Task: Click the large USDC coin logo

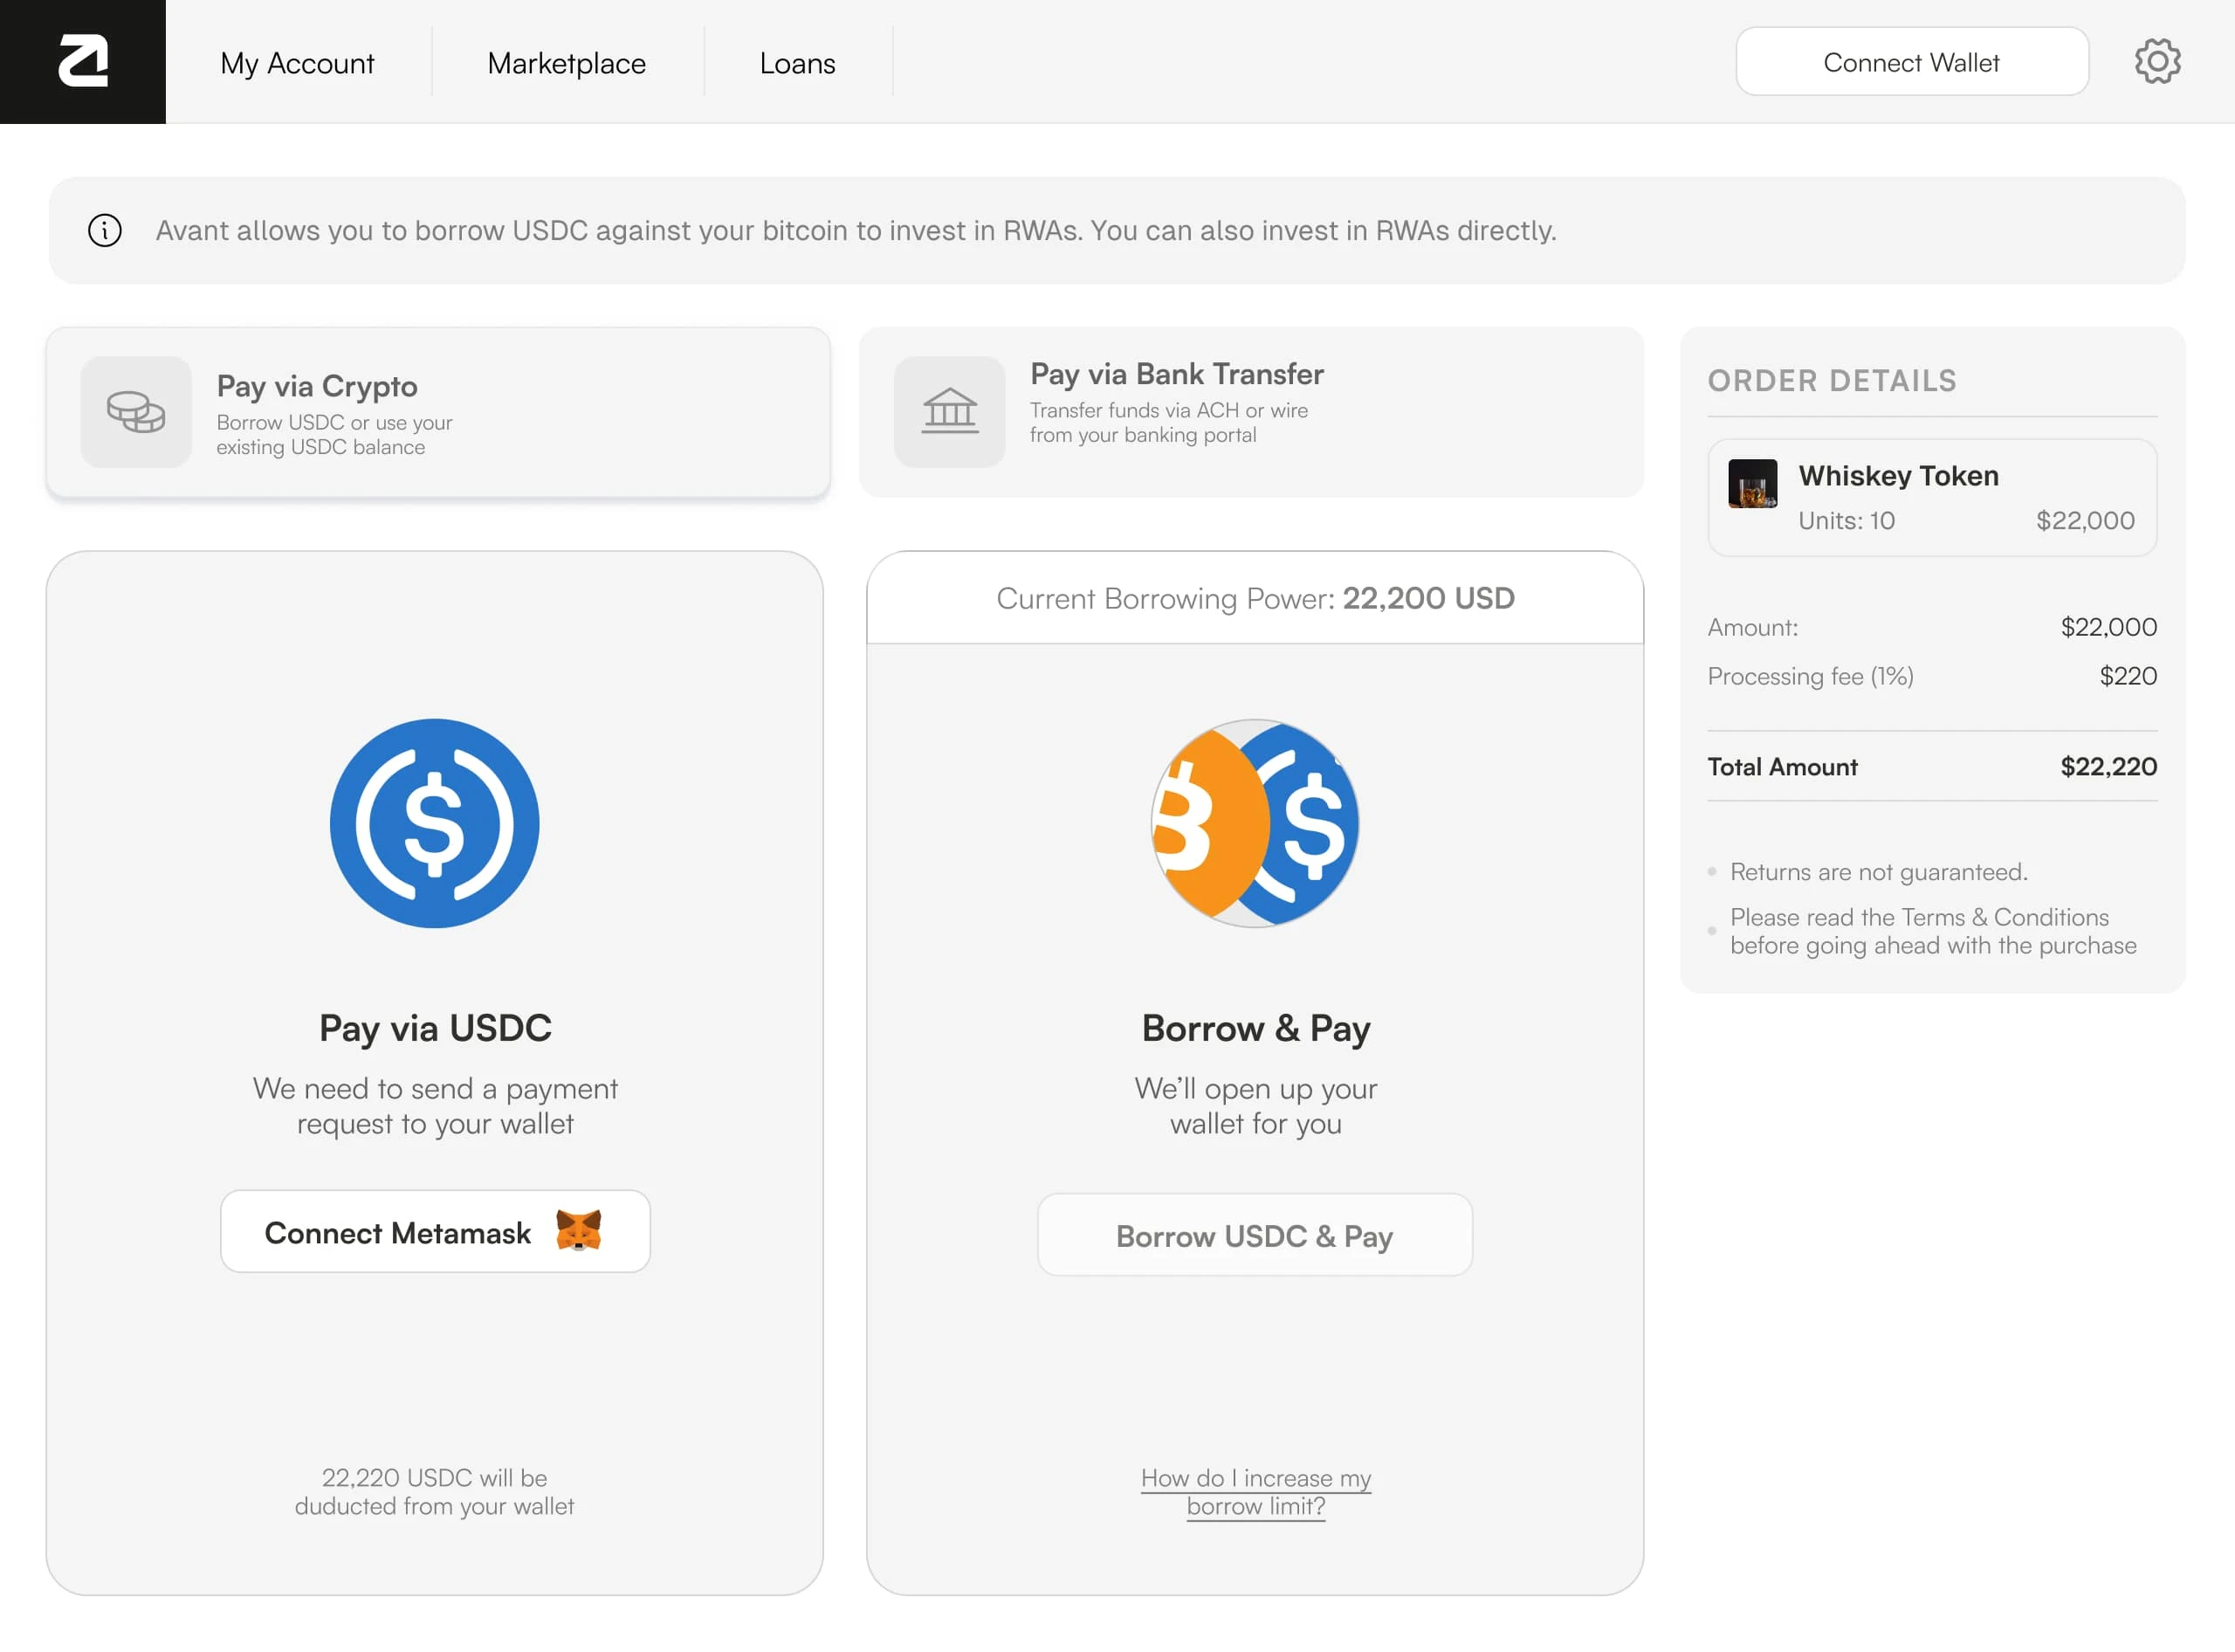Action: click(434, 823)
